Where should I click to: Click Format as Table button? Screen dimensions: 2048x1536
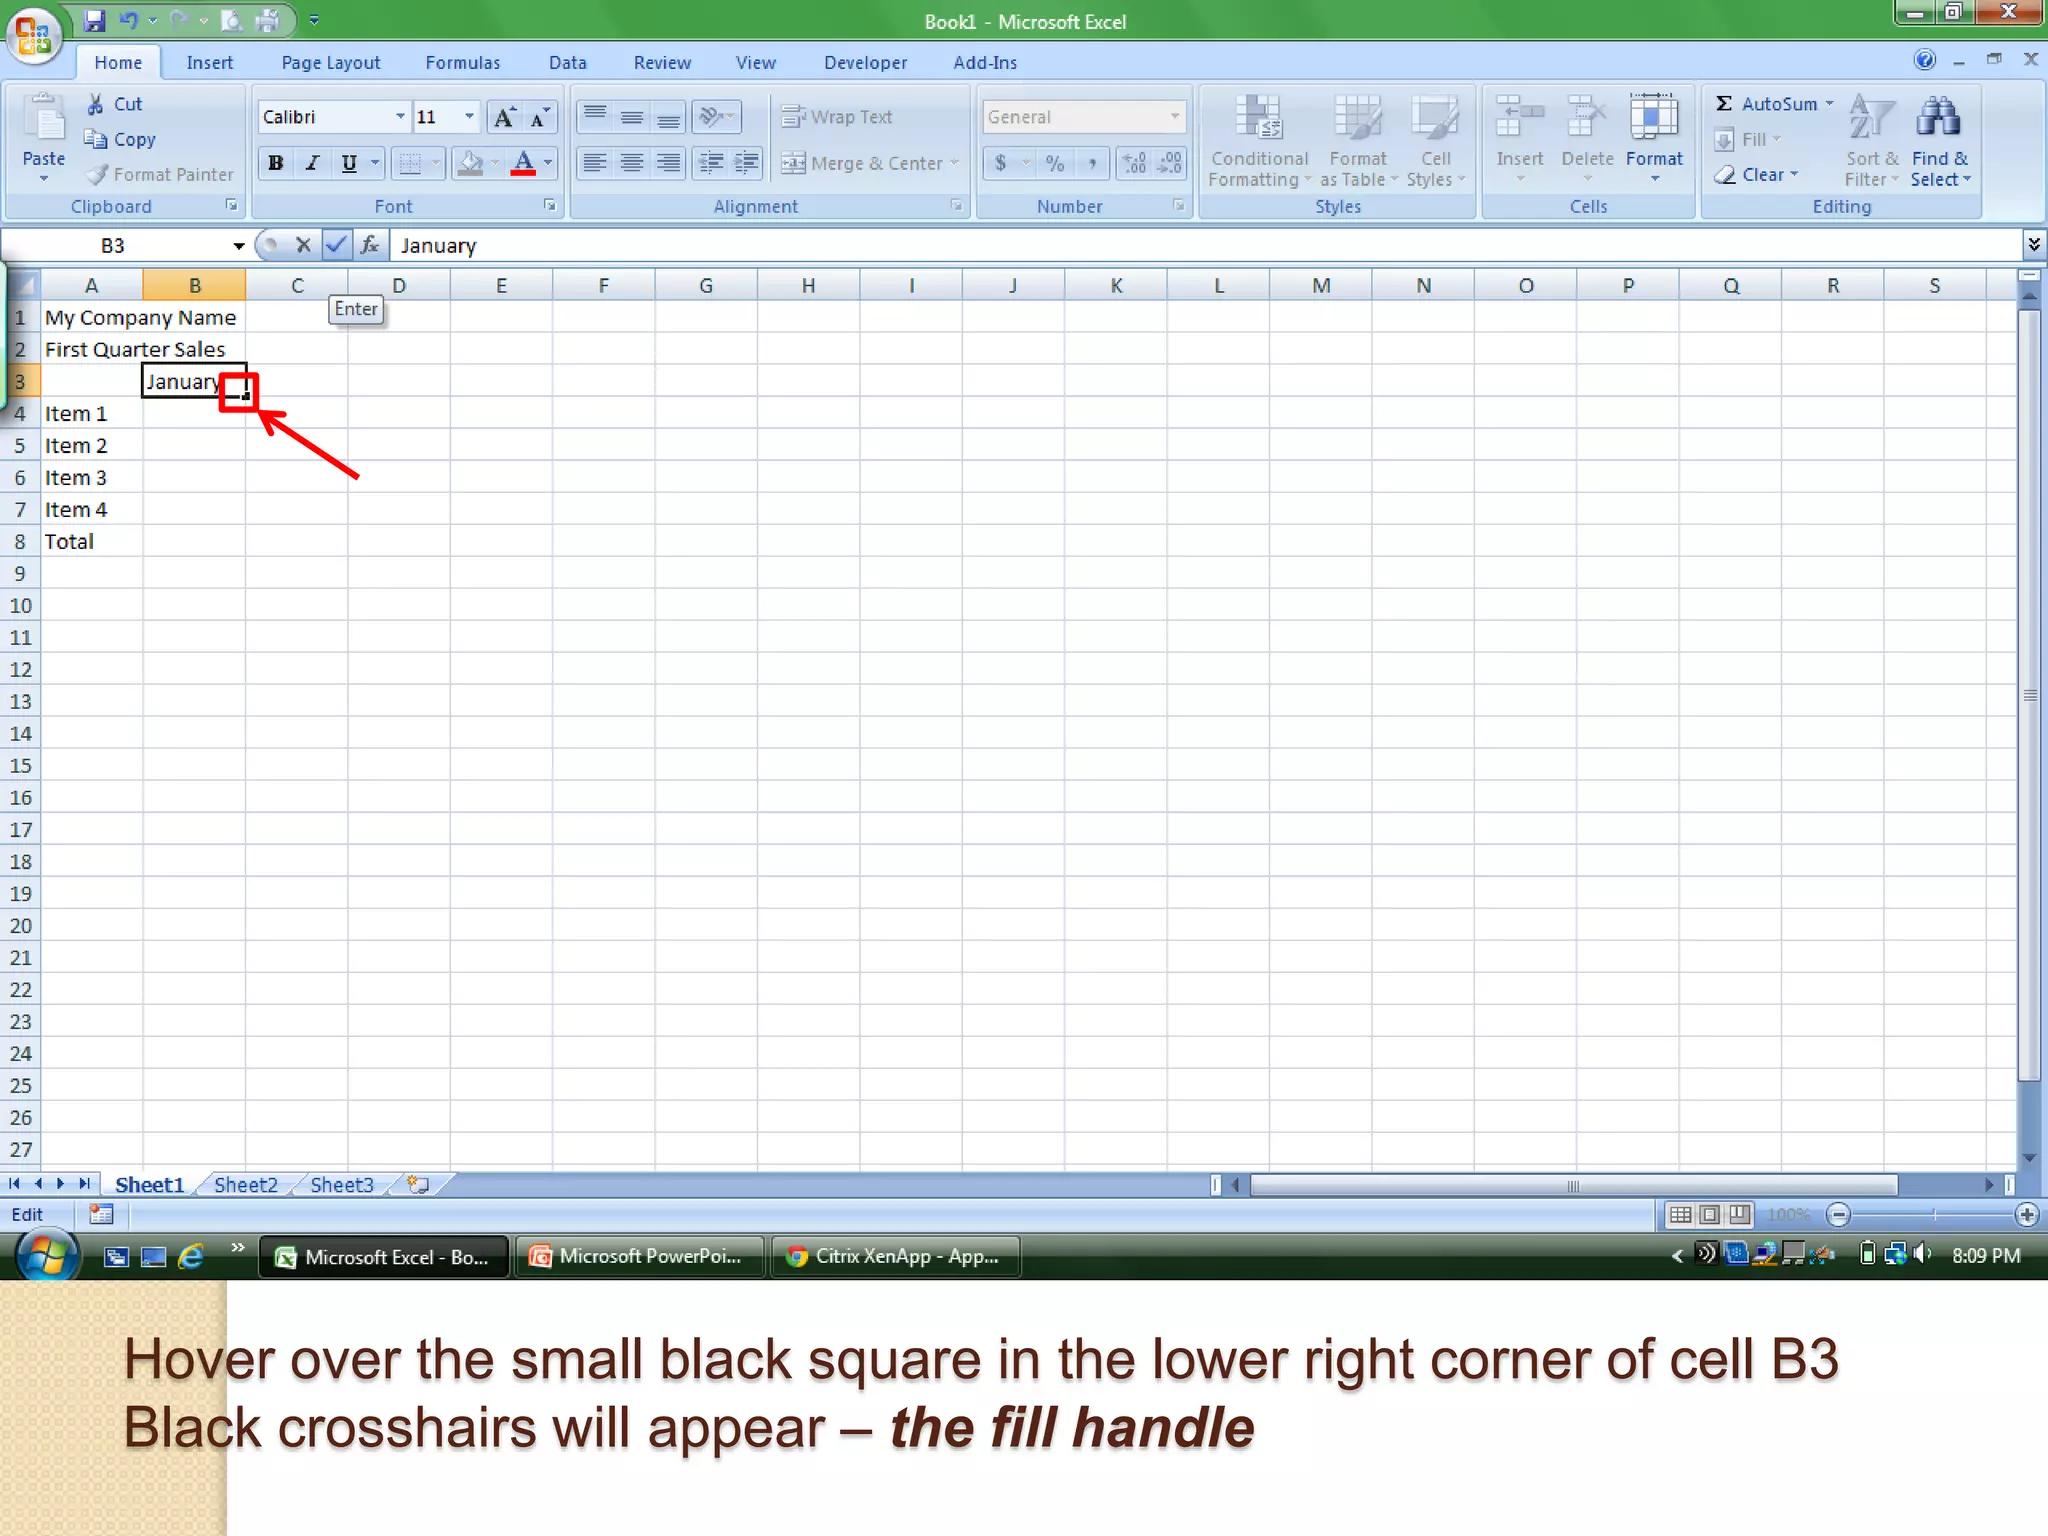pos(1357,140)
